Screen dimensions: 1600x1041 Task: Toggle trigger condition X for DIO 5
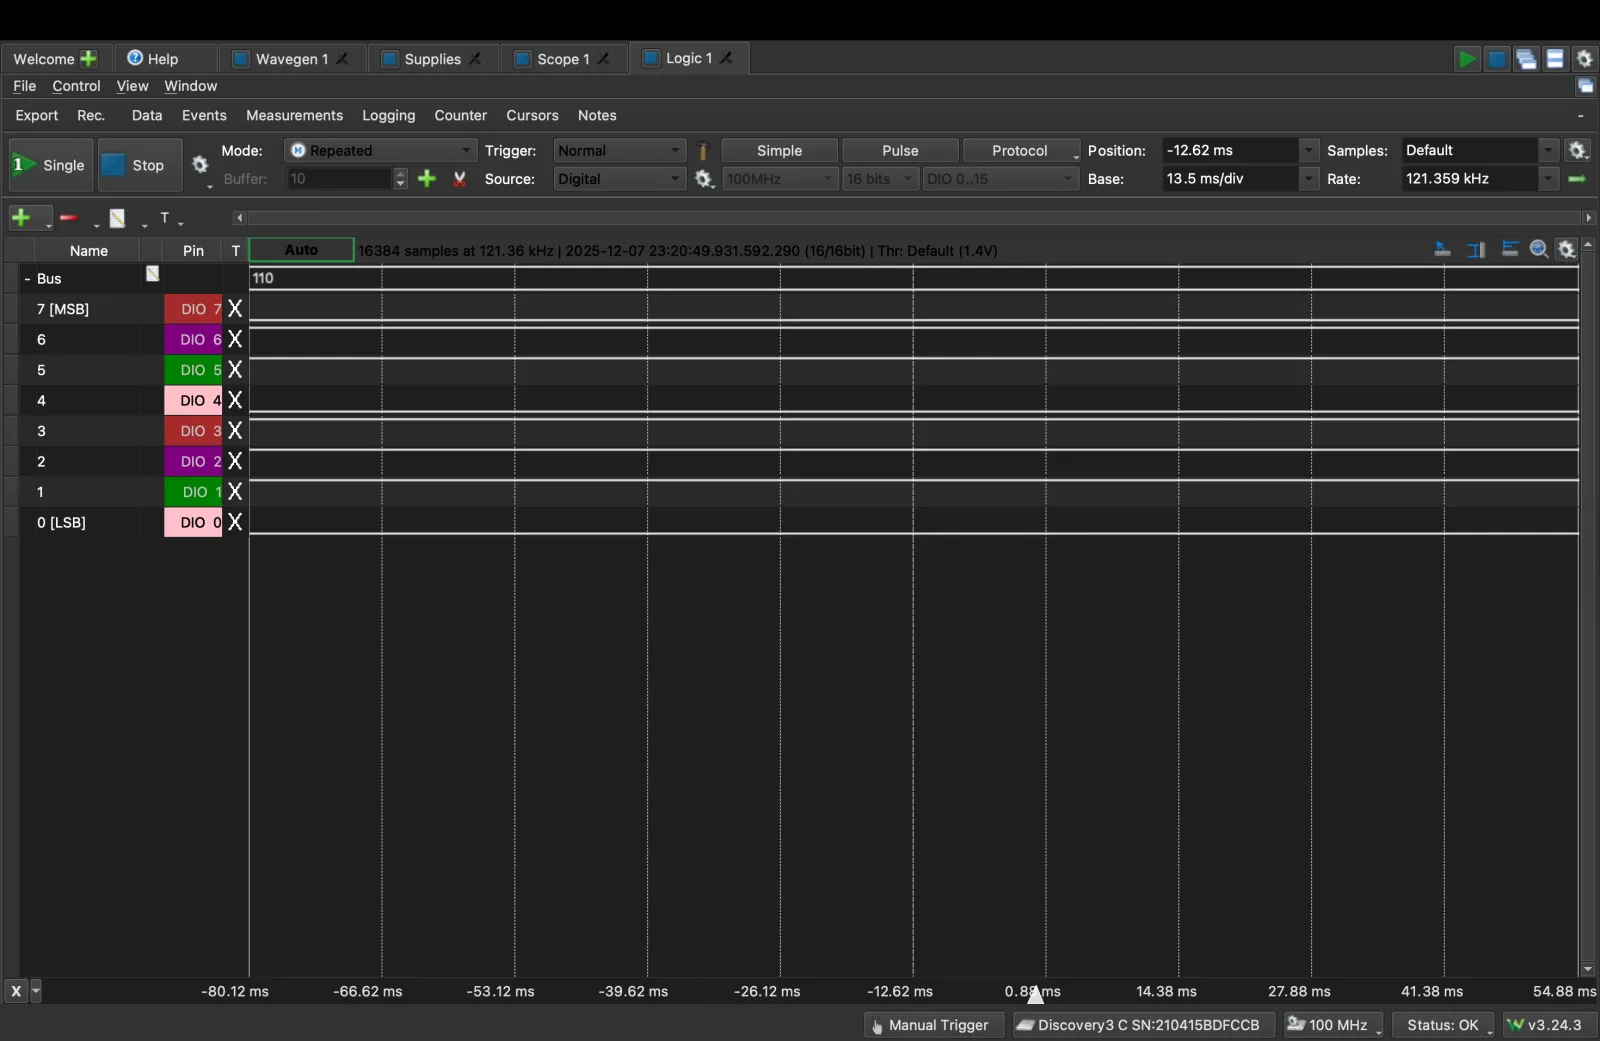point(235,370)
